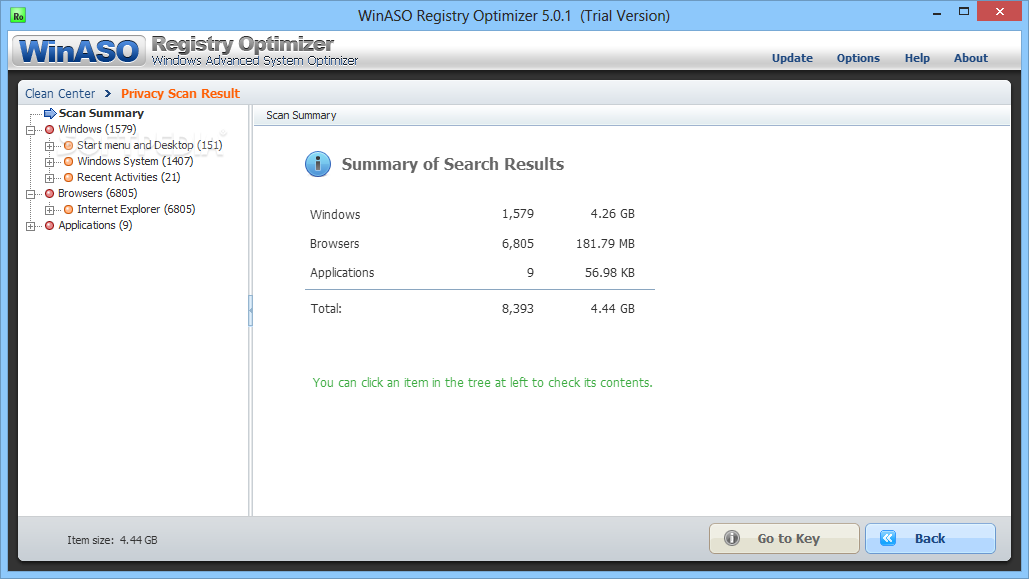Click the Go to Key button
Viewport: 1029px width, 579px height.
(784, 538)
